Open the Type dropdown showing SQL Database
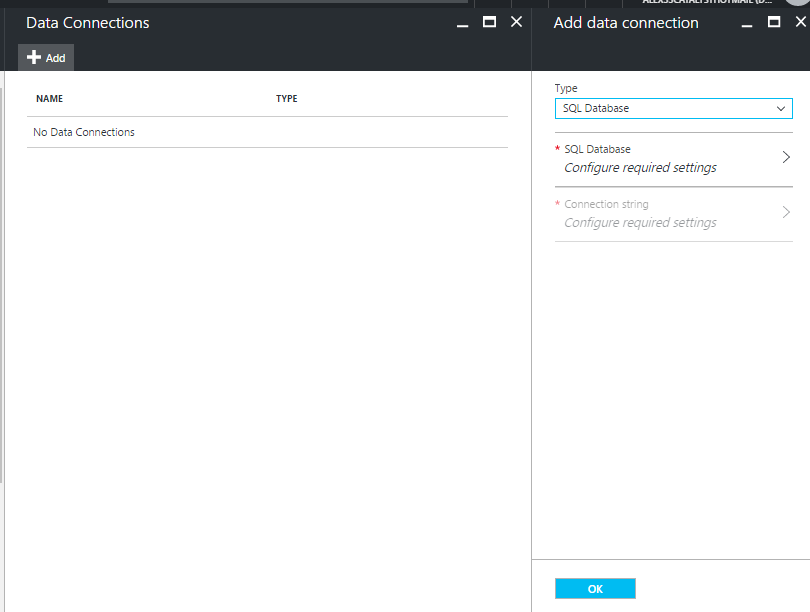810x612 pixels. (x=674, y=108)
